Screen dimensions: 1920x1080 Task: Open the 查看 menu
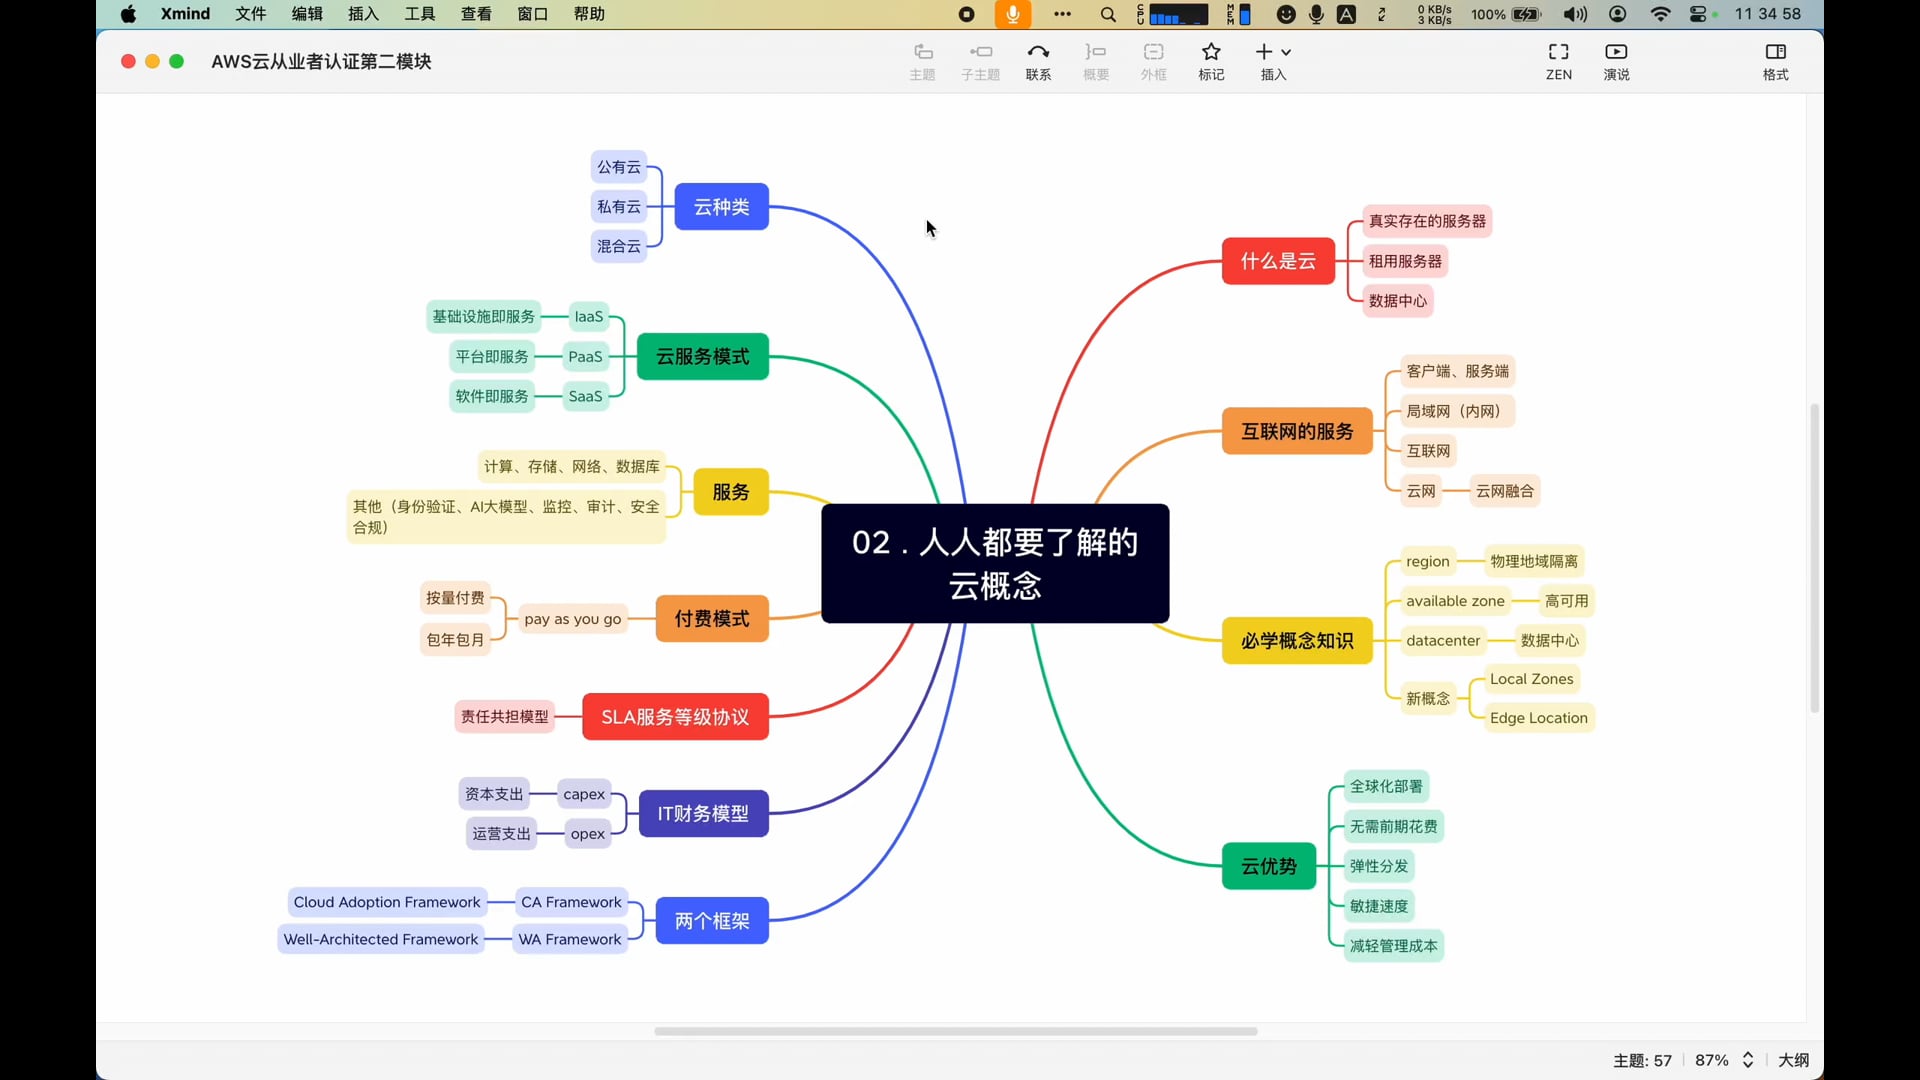point(476,14)
